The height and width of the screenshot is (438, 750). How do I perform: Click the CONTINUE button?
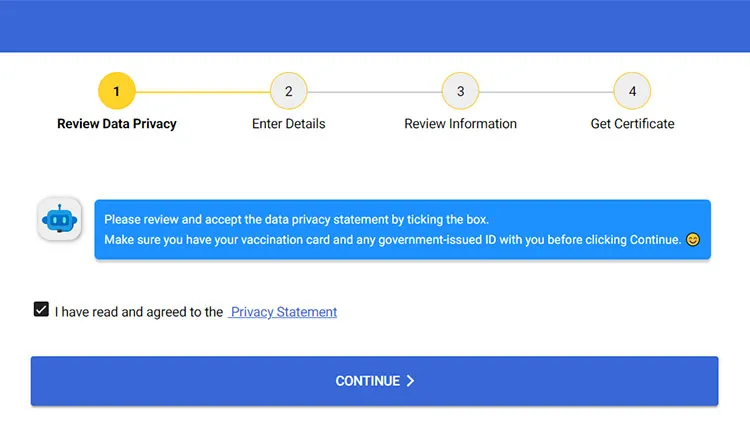(x=375, y=381)
